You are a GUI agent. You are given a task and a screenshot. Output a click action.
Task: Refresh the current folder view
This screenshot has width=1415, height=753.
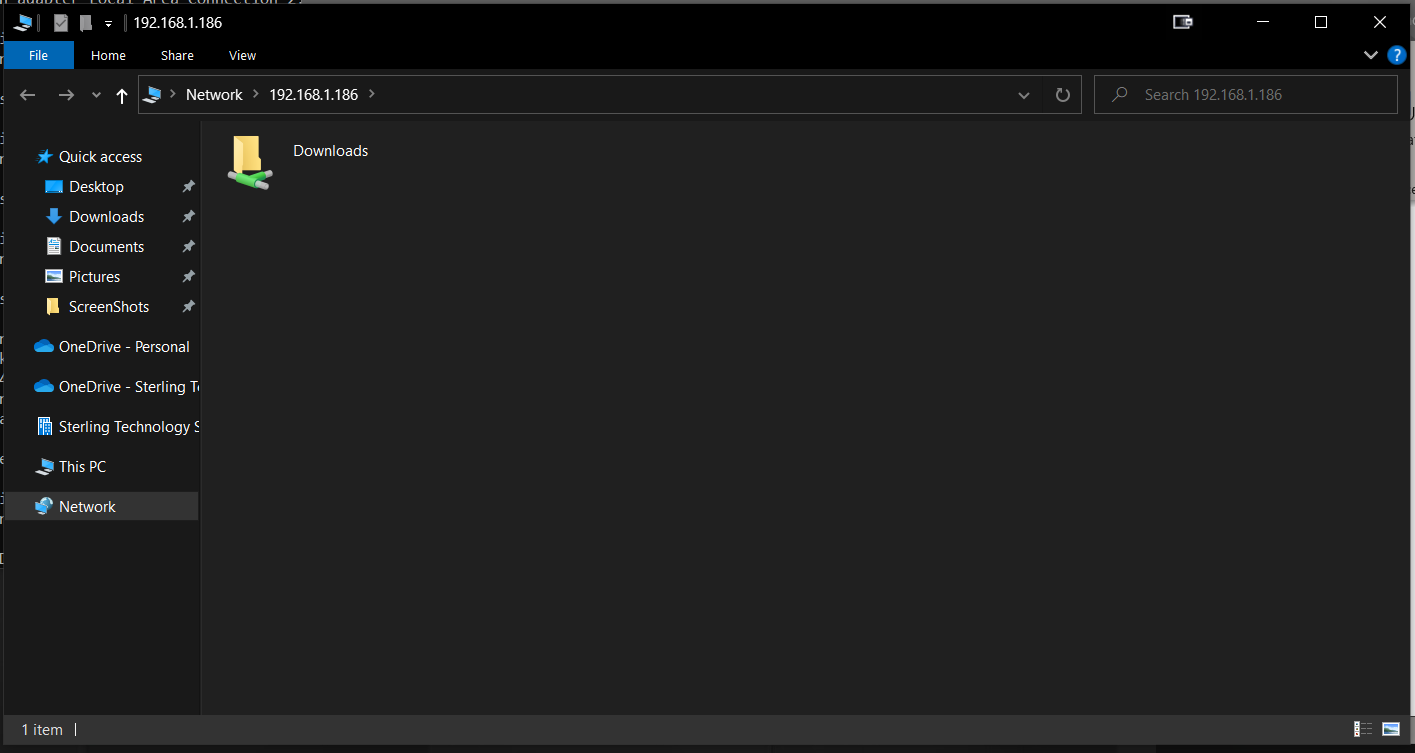(x=1062, y=94)
